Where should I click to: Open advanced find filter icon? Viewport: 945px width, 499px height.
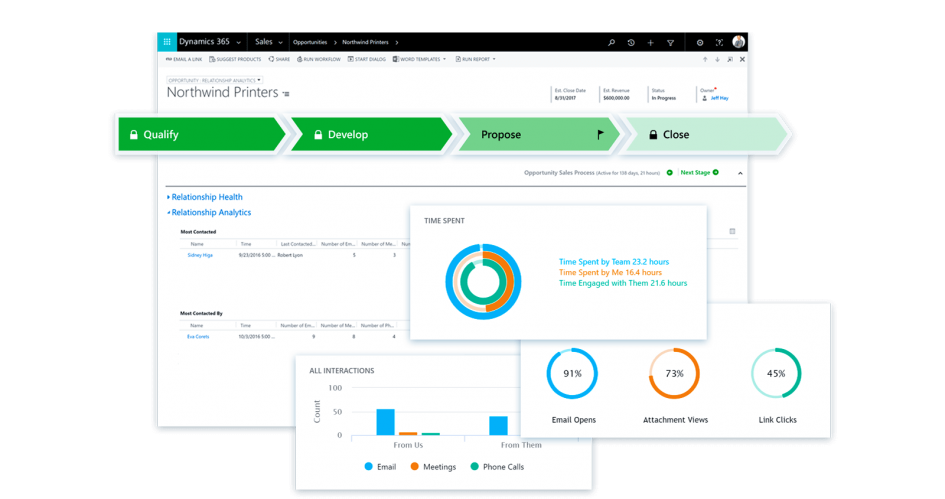pyautogui.click(x=670, y=43)
